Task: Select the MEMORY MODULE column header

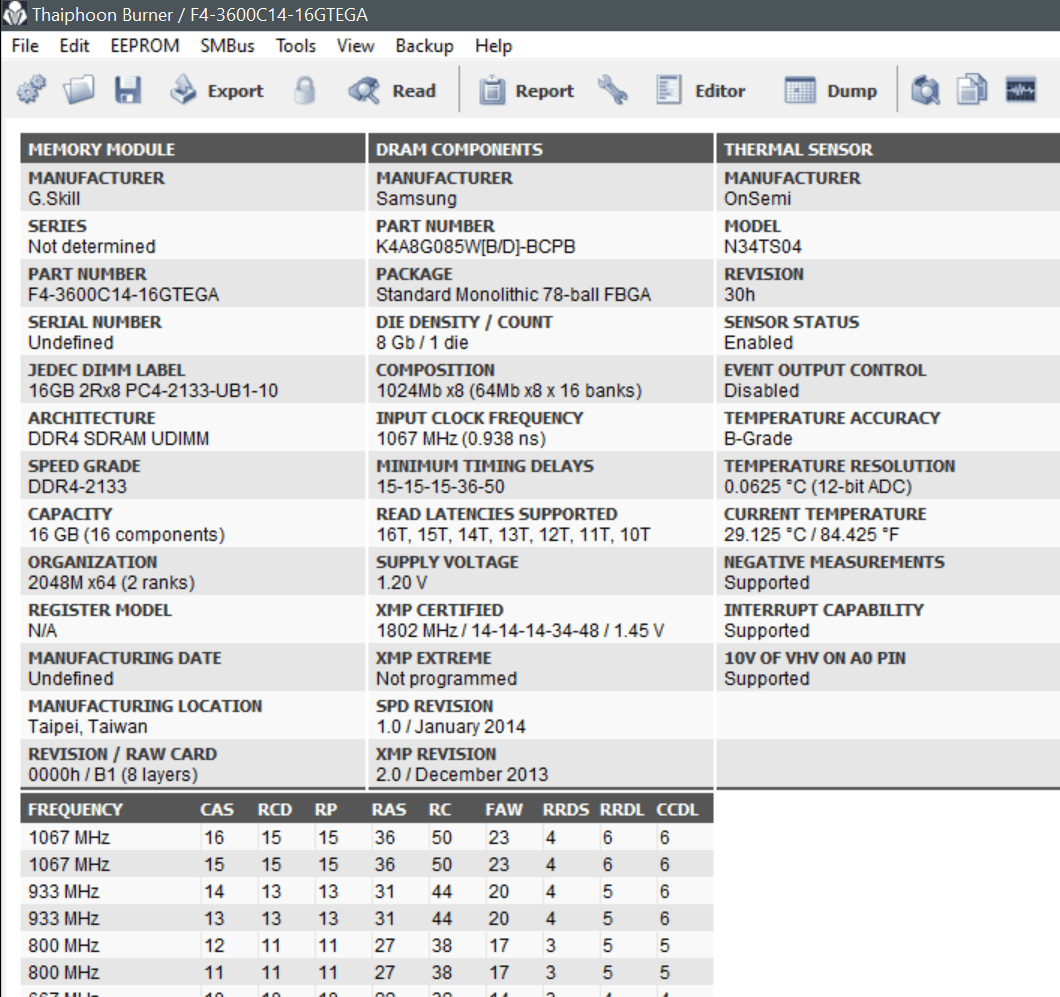Action: [193, 149]
